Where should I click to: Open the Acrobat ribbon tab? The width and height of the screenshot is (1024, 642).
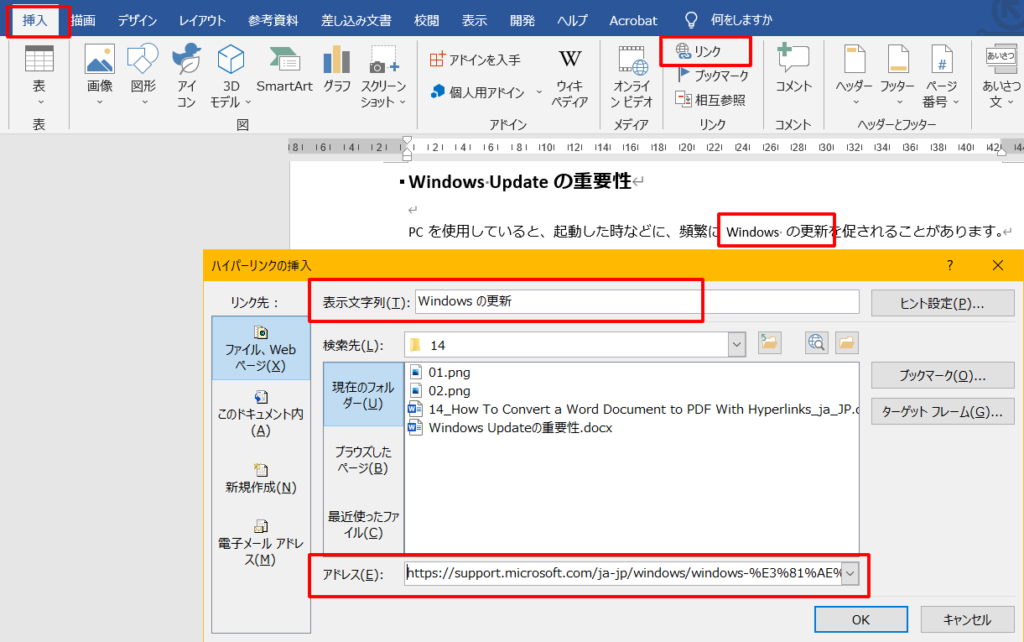point(633,20)
